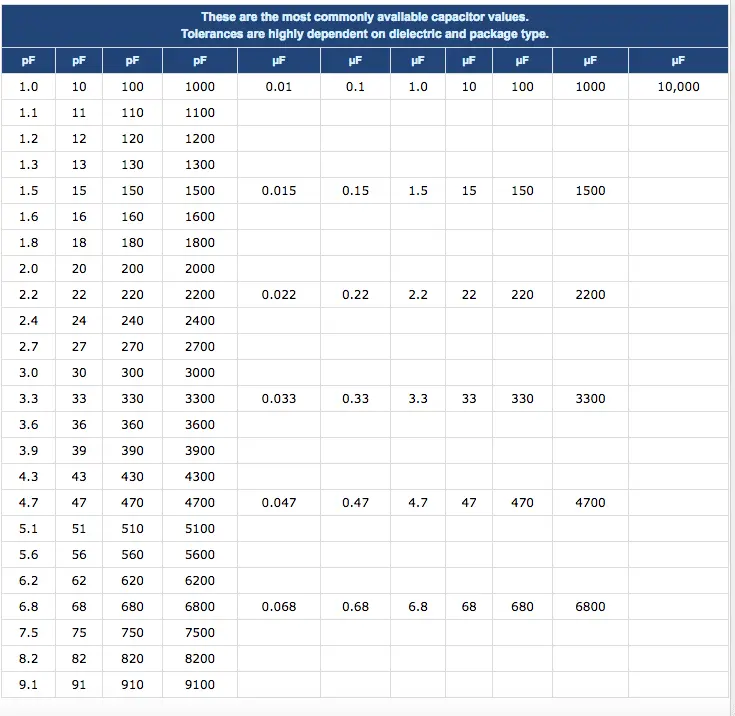Click the 6800 µF value
Viewport: 735px width, 716px height.
coord(590,607)
